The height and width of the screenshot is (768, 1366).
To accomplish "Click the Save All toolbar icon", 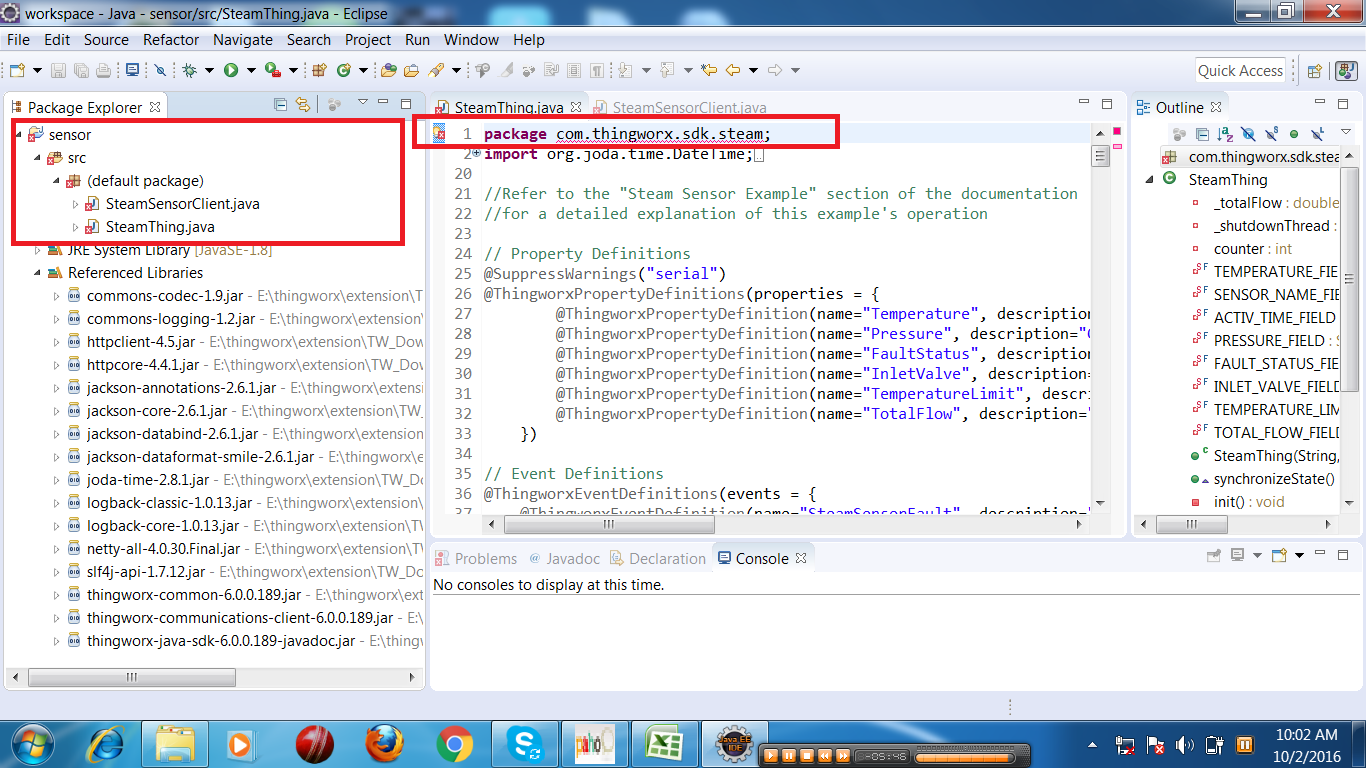I will [x=80, y=70].
